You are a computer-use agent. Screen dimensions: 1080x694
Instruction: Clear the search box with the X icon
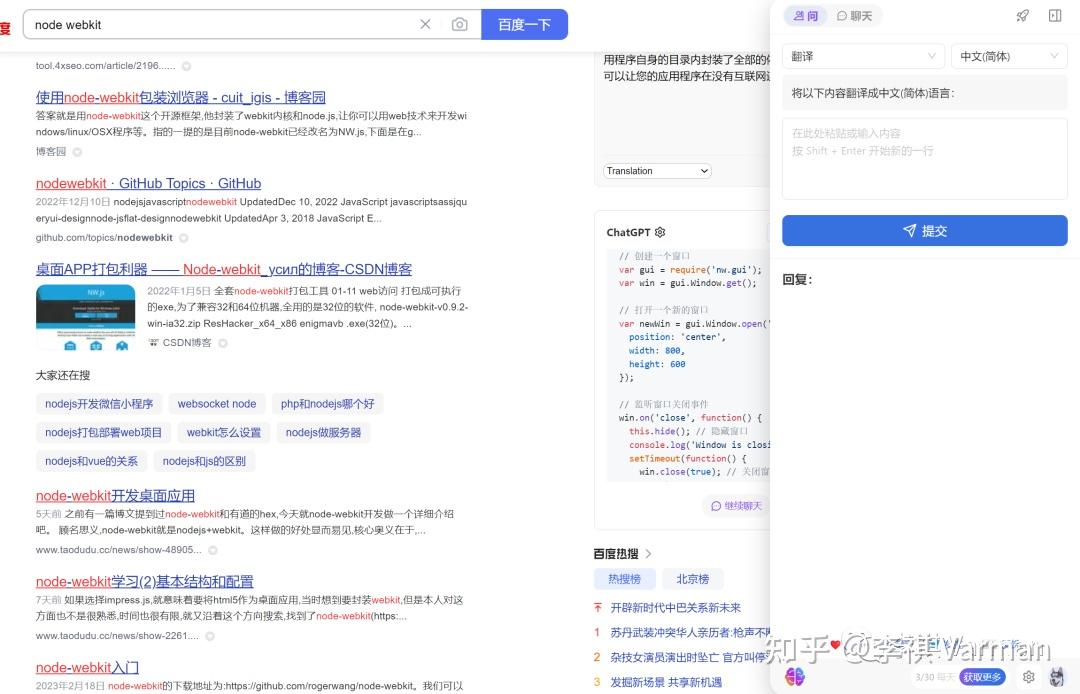[424, 23]
